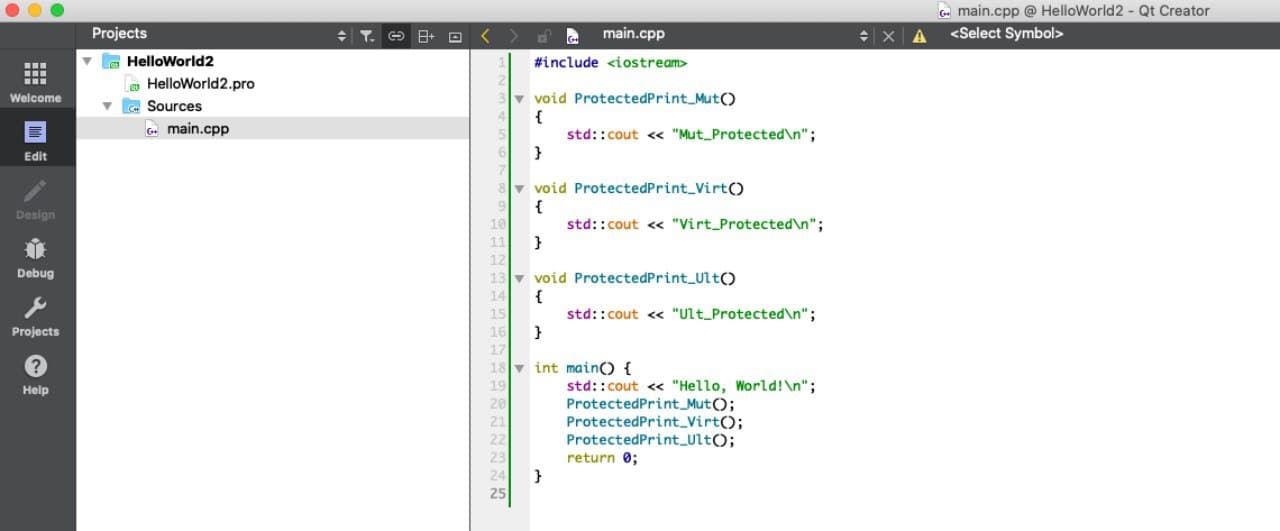Click the "Ult_Protected\n" string literal
Image resolution: width=1280 pixels, height=531 pixels.
pyautogui.click(x=743, y=314)
